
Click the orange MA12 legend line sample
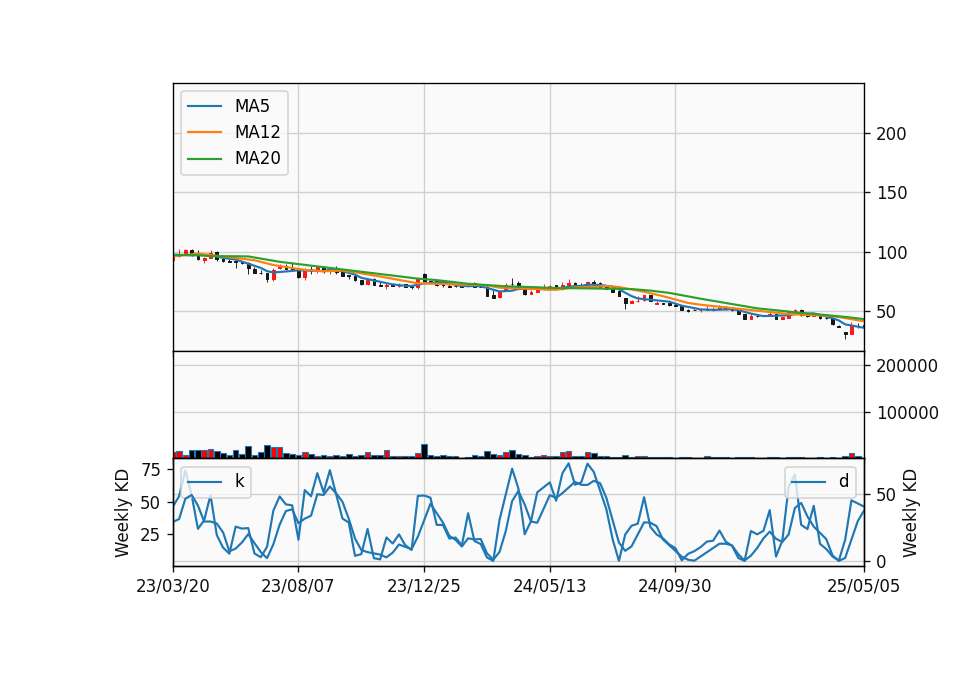point(204,132)
